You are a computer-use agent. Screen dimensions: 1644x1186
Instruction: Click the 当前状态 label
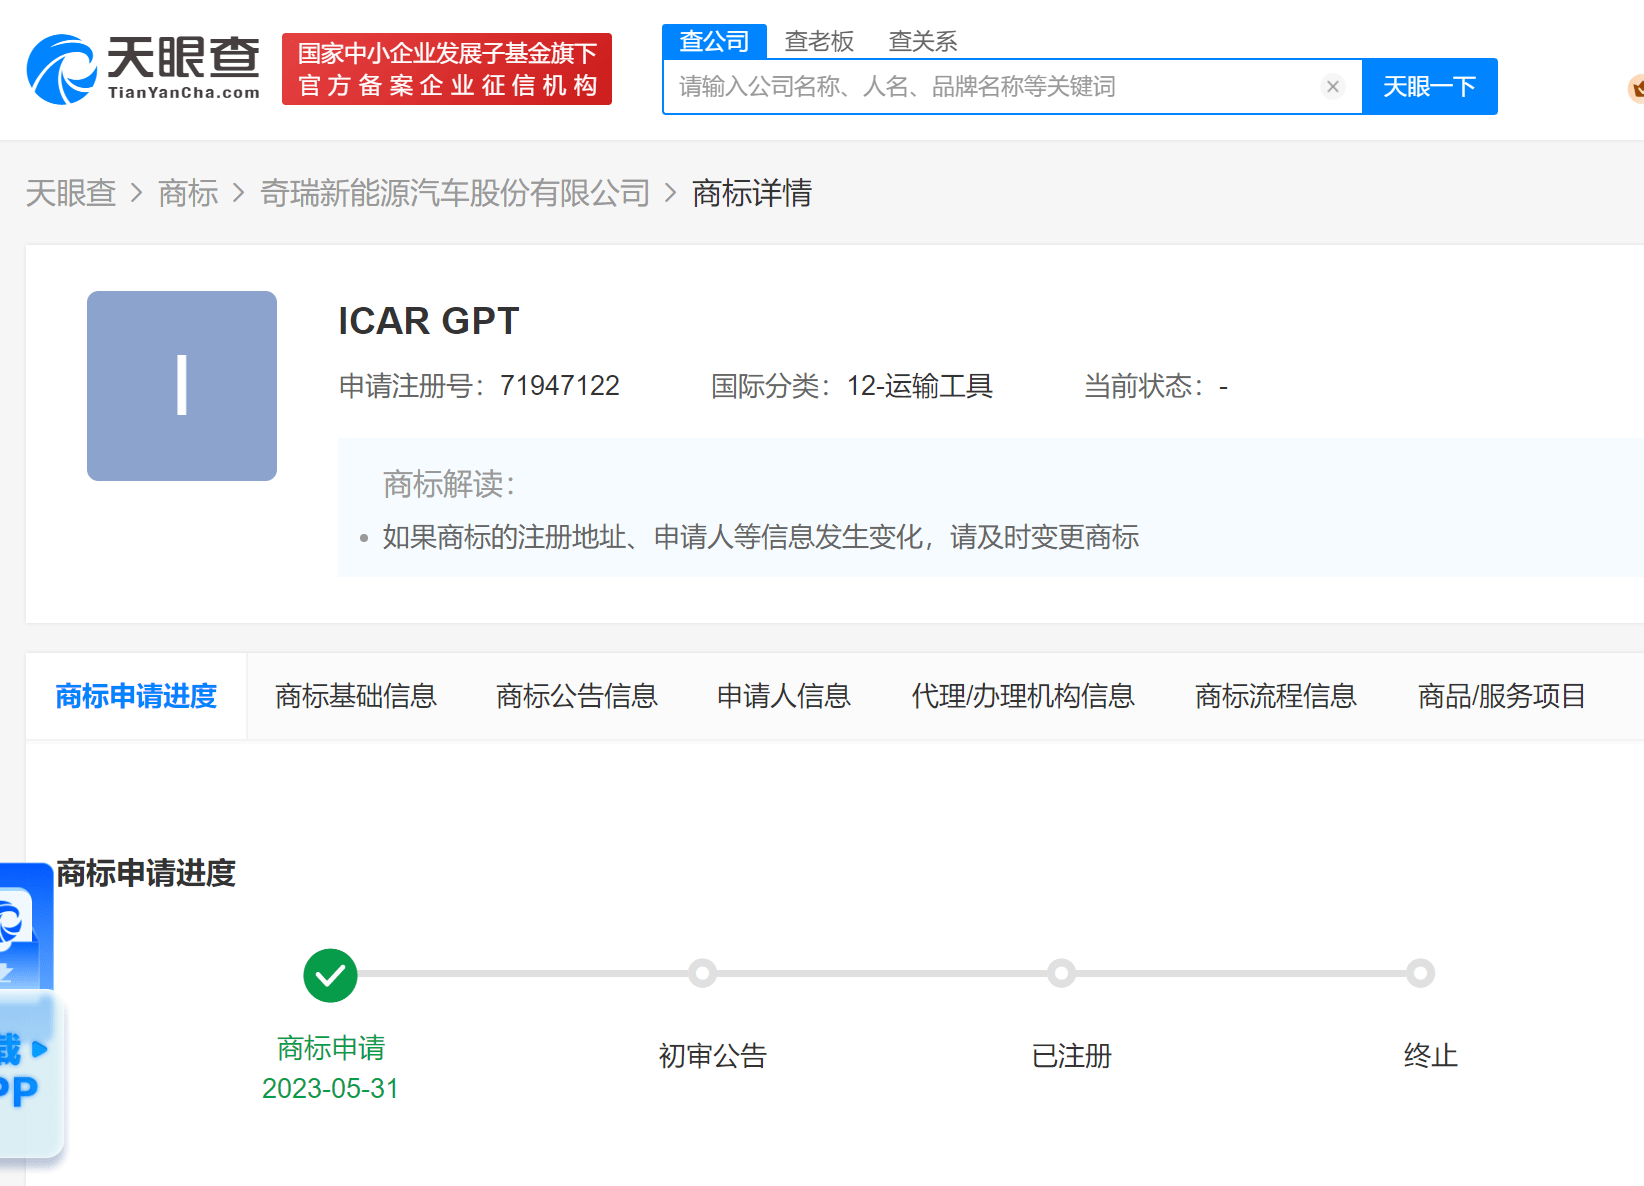[x=1143, y=386]
